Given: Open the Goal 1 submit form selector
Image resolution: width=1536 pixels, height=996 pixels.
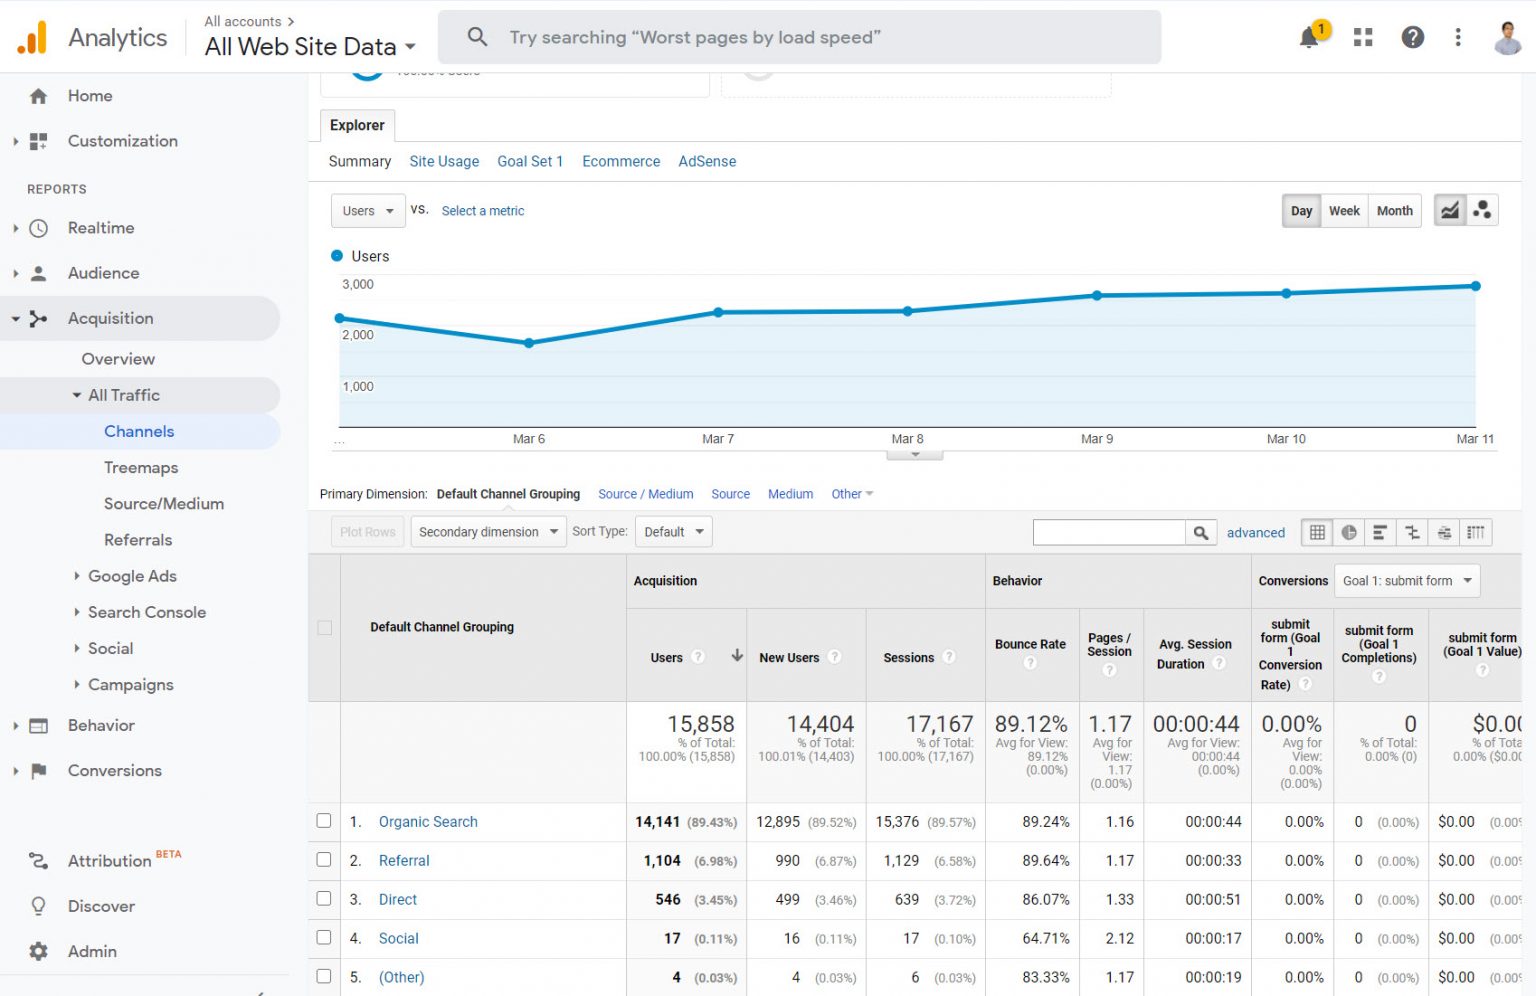Looking at the screenshot, I should pyautogui.click(x=1406, y=580).
